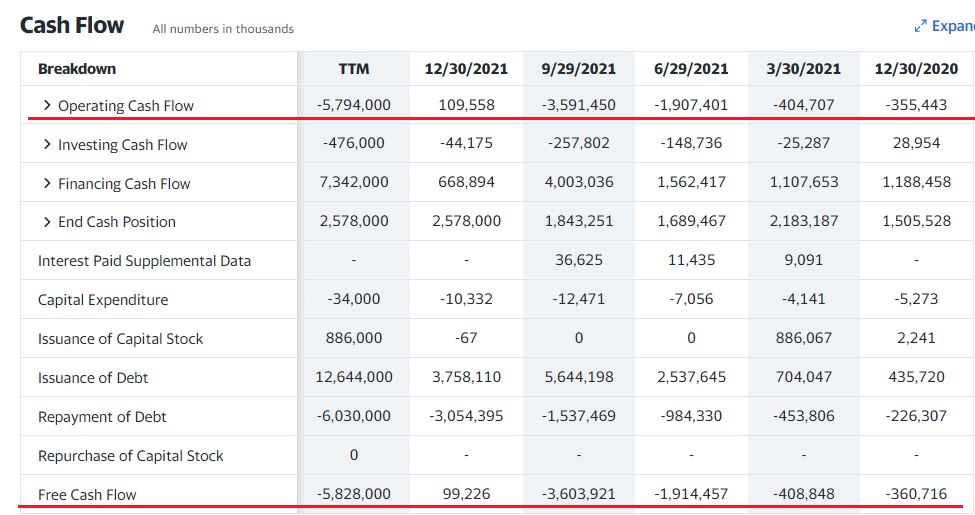Click Operating Cash Flow value 109,558
975x515 pixels.
point(466,104)
